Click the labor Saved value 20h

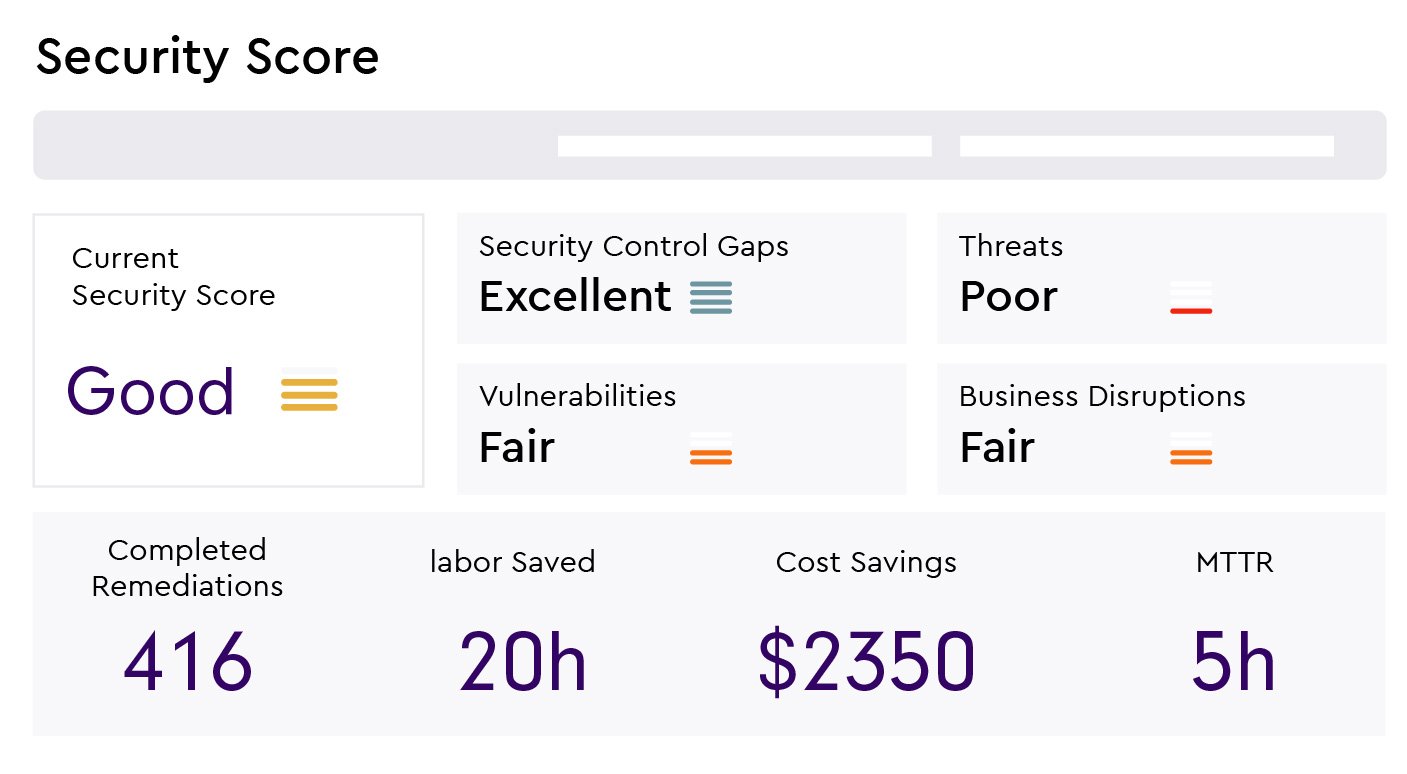(x=522, y=663)
